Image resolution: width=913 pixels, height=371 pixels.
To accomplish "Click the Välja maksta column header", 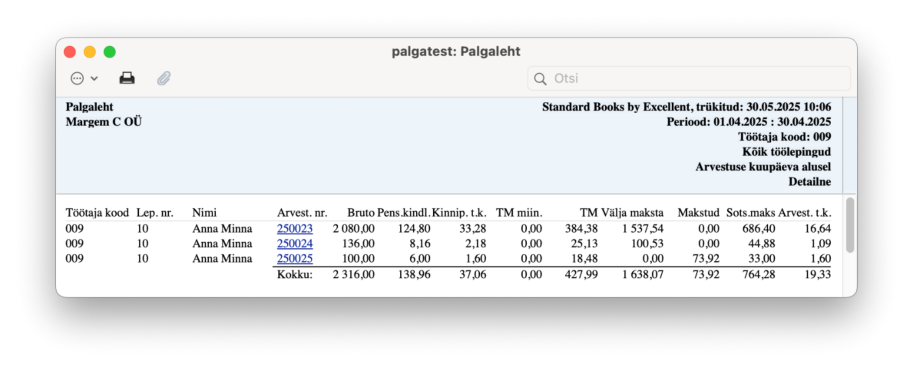I will (632, 213).
